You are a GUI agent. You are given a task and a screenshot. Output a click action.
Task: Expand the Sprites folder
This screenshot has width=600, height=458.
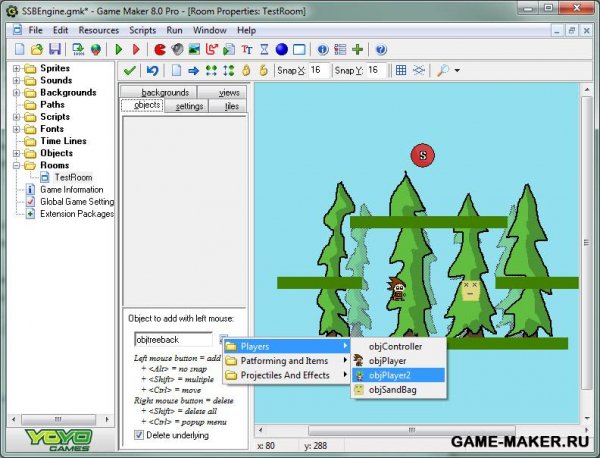tap(16, 68)
